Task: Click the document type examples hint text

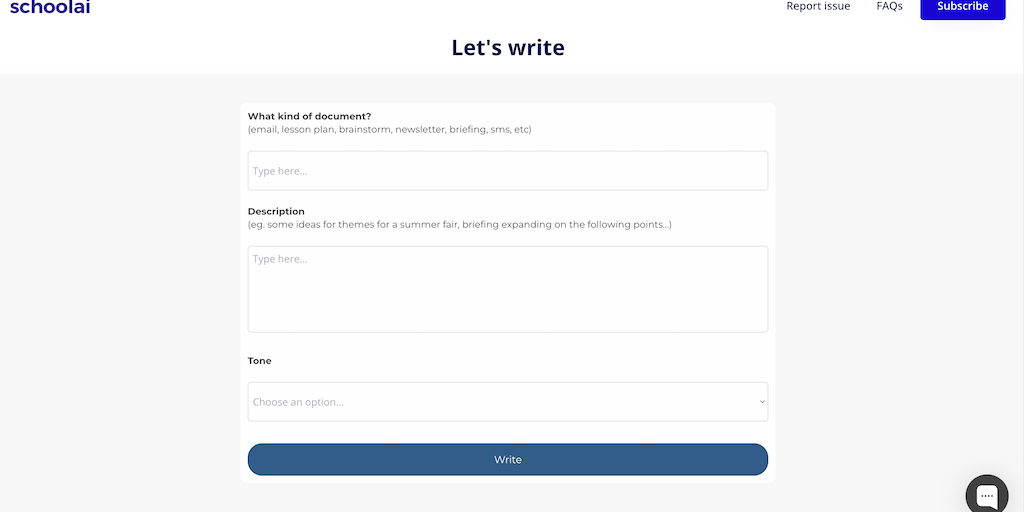Action: click(389, 130)
